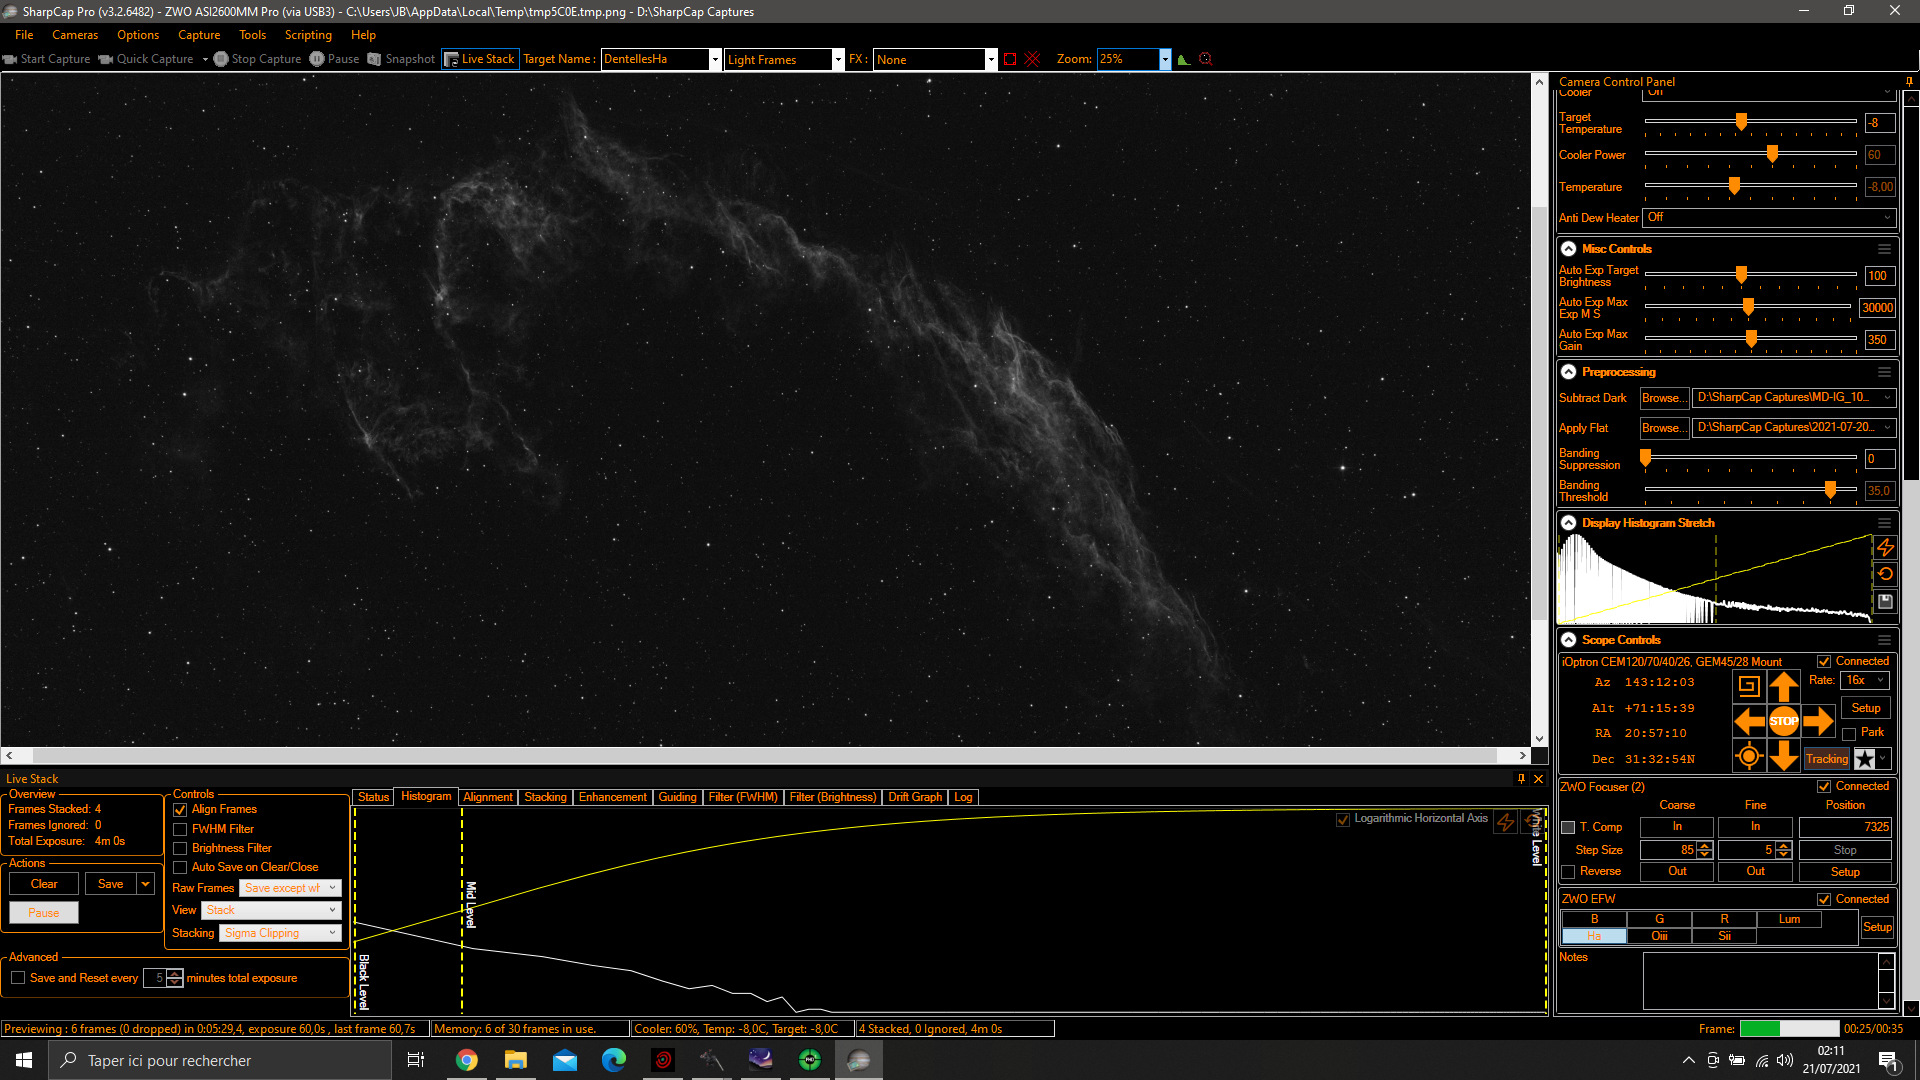Viewport: 1920px width, 1080px height.
Task: Nudge the mount down with the down arrow
Action: pos(1784,756)
